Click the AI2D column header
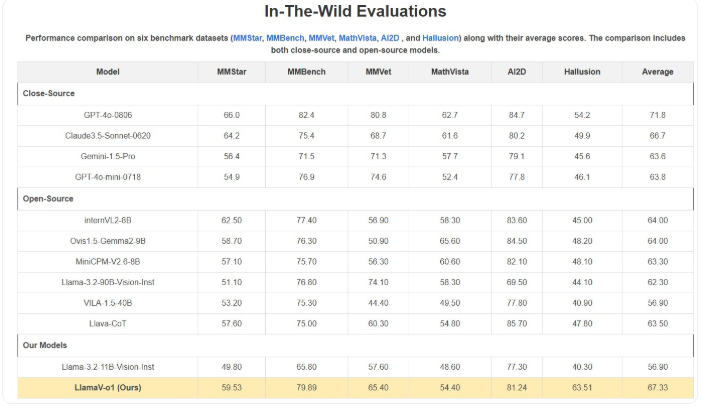Screen dimensions: 702x410 pos(517,72)
